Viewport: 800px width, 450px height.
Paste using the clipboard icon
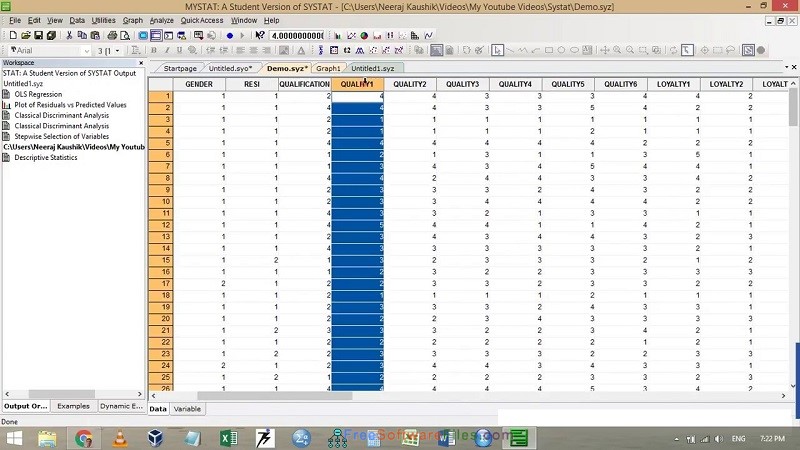[x=95, y=35]
